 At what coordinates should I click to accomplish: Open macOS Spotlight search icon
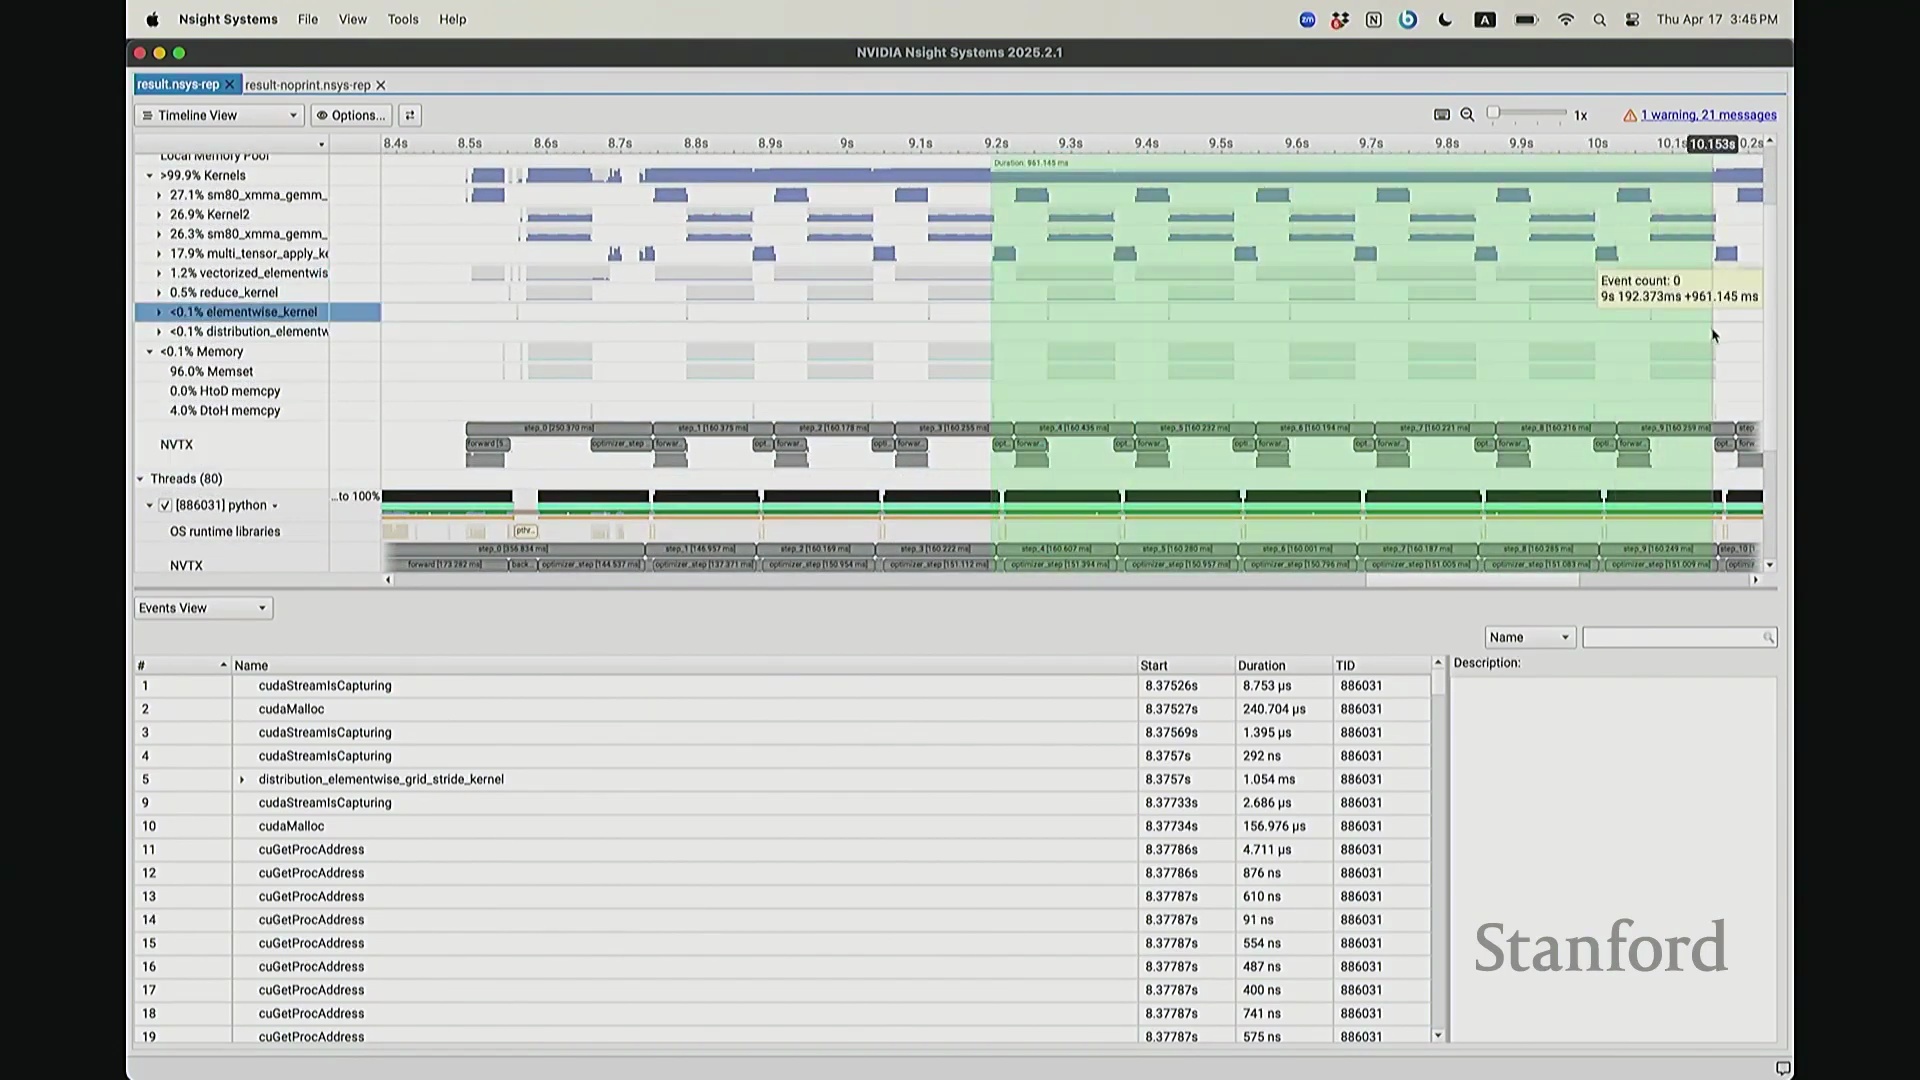[1599, 20]
